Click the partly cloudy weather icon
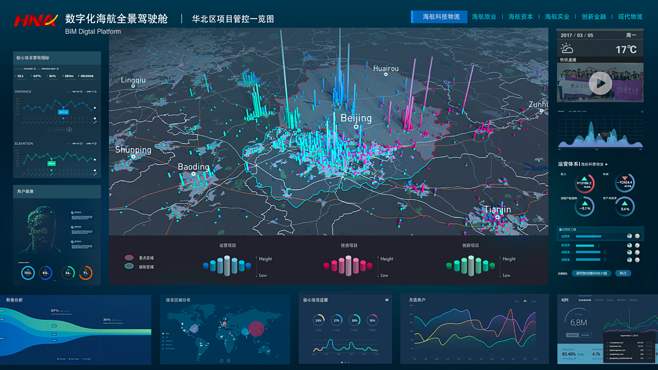Screen dimensions: 658x370 coord(567,49)
